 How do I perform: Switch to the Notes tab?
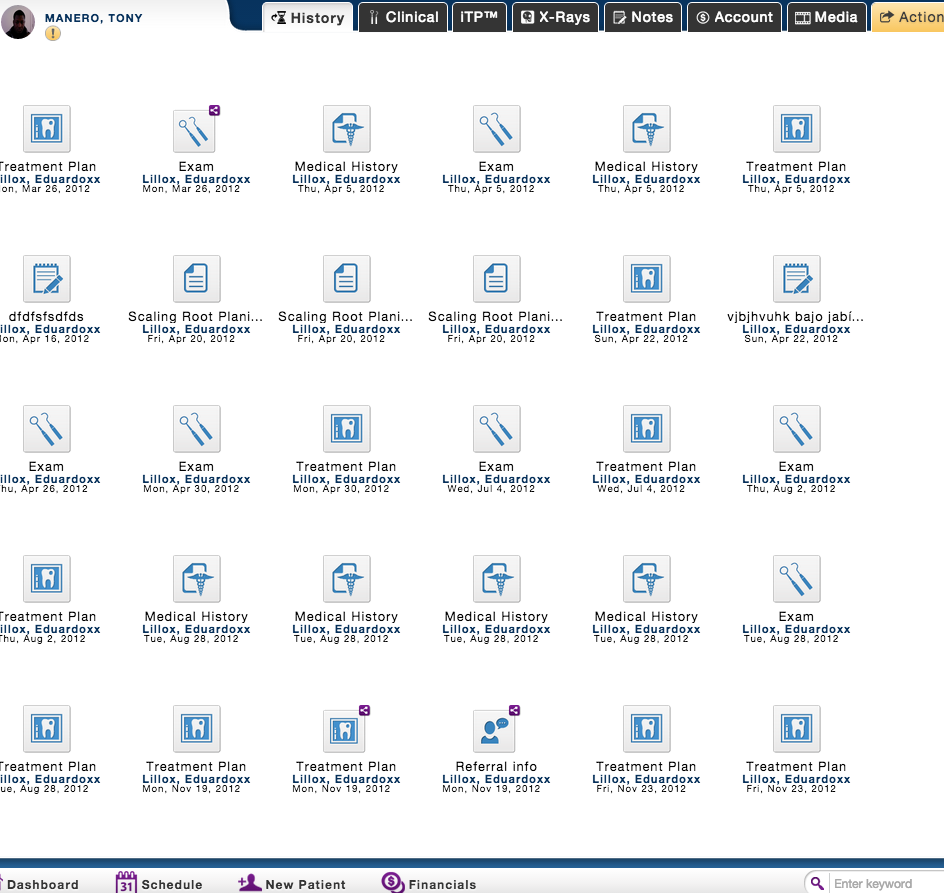tap(642, 17)
